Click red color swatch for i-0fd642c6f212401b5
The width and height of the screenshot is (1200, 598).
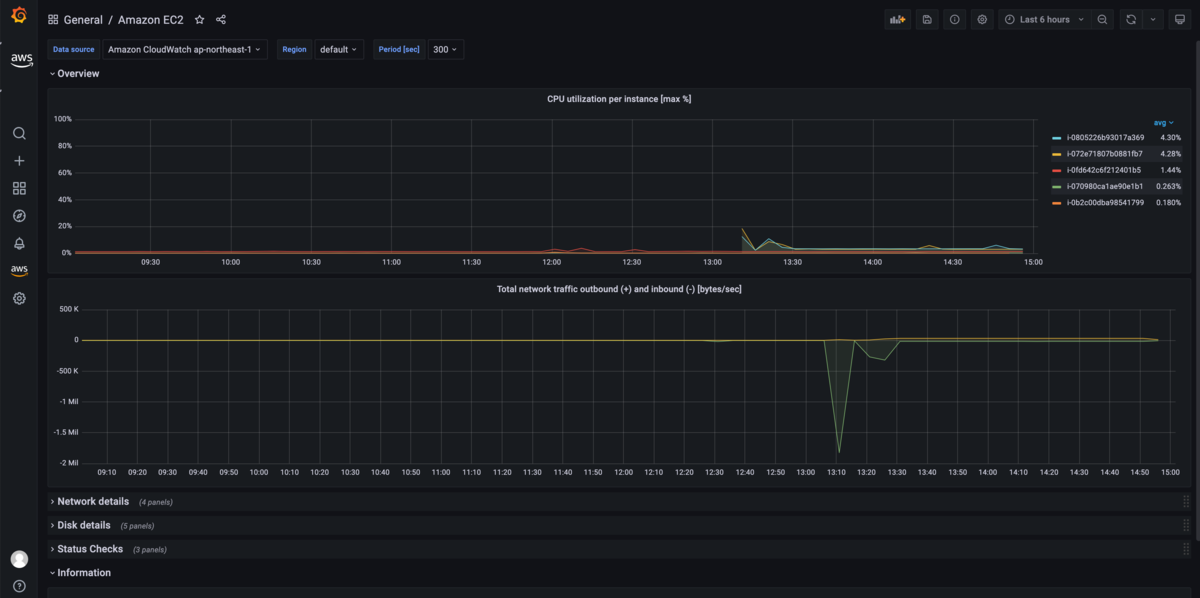[1056, 171]
